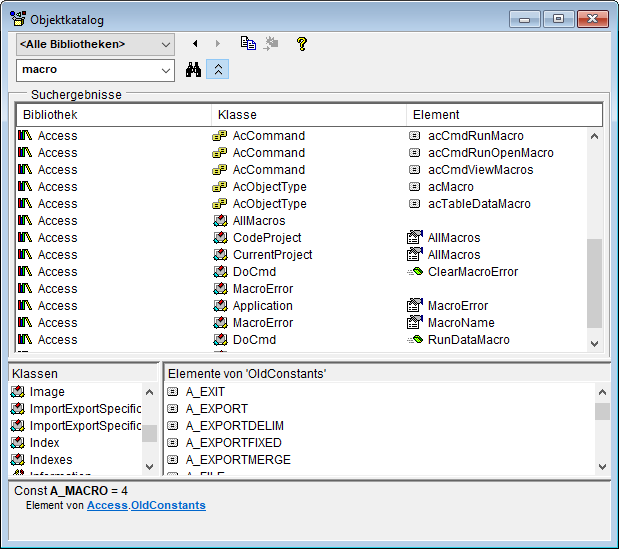Open the OldConstants link in details
This screenshot has width=619, height=549.
(x=168, y=506)
